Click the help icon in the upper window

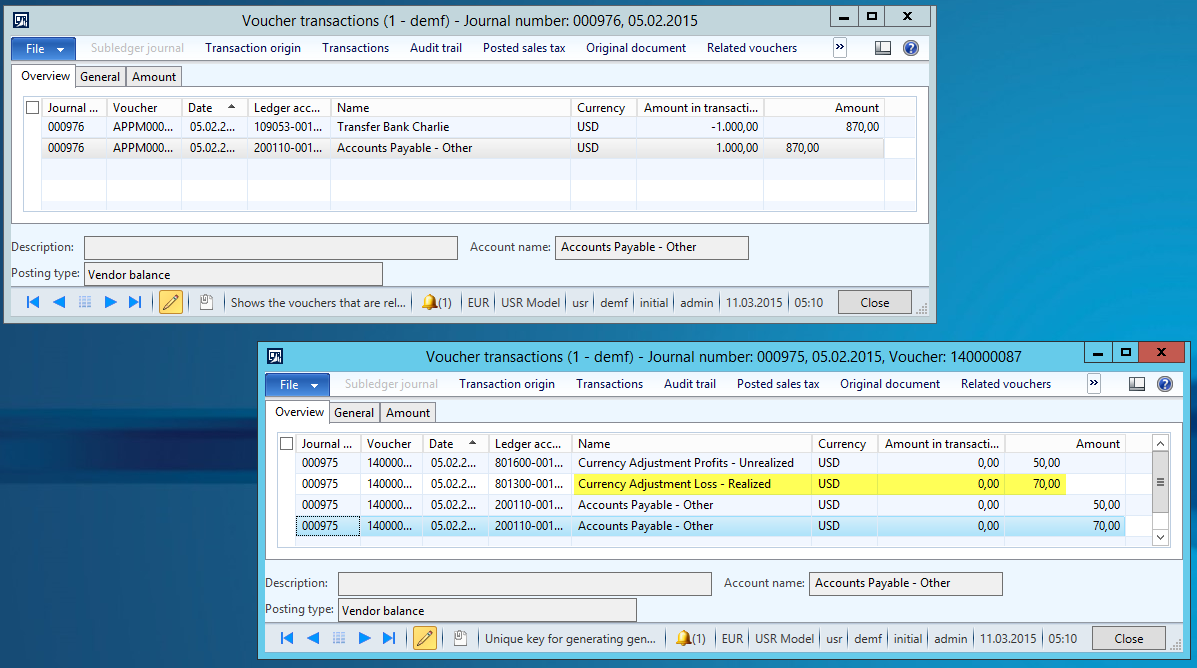point(910,48)
